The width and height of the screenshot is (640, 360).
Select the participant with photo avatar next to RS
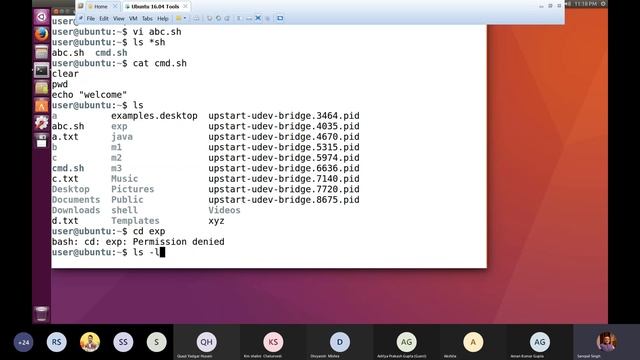tap(90, 342)
